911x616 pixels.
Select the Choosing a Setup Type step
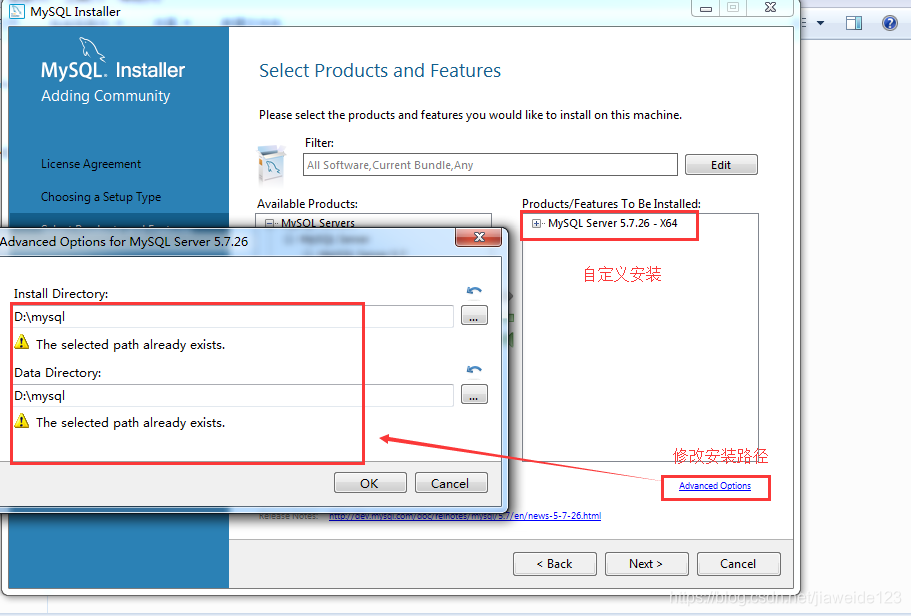101,197
